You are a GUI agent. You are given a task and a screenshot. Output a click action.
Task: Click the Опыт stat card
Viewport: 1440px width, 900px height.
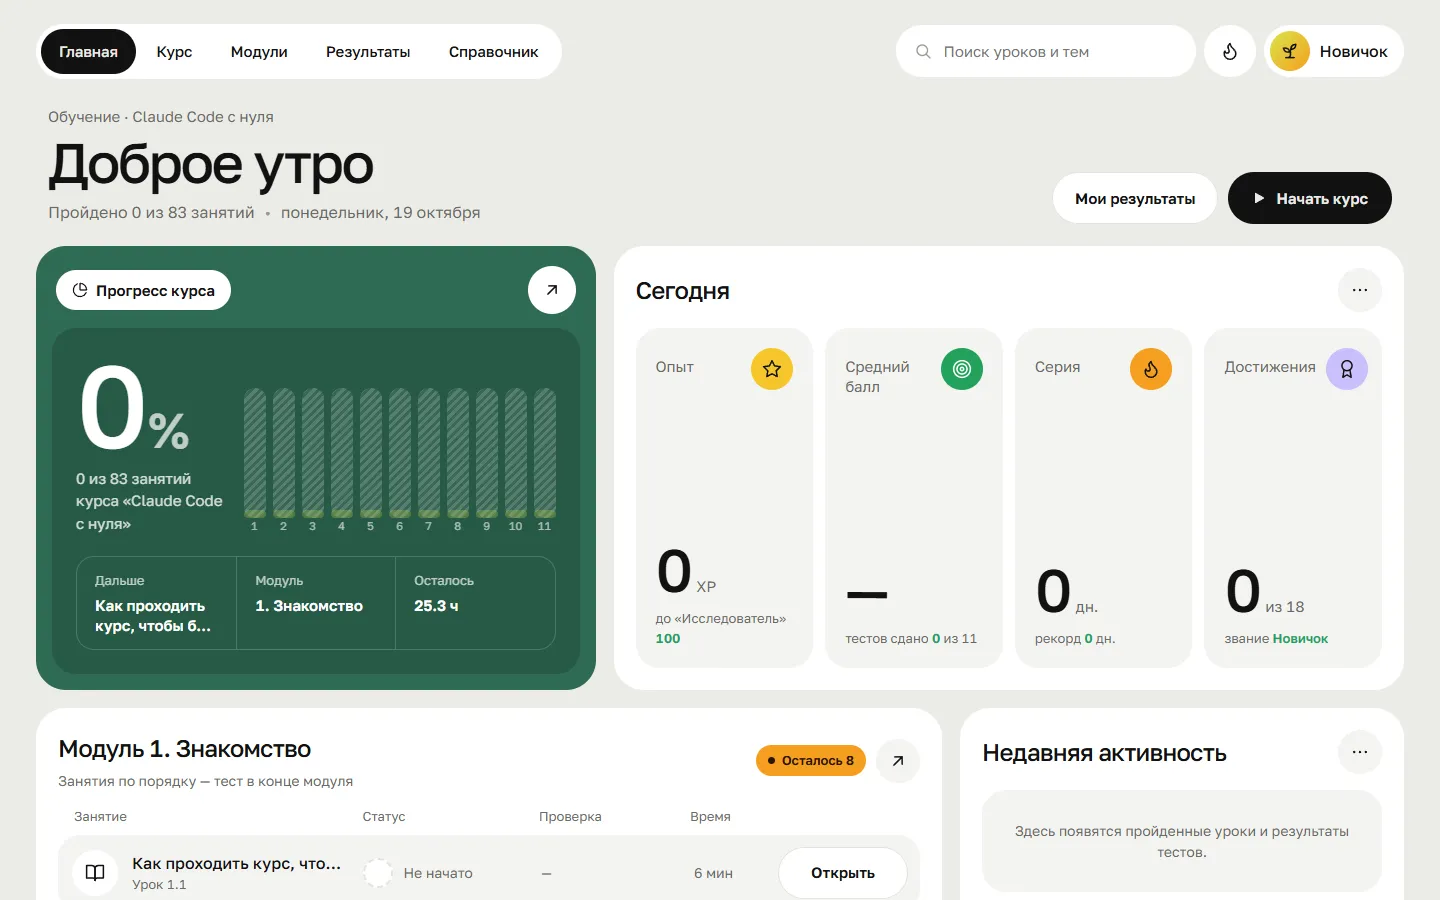725,498
